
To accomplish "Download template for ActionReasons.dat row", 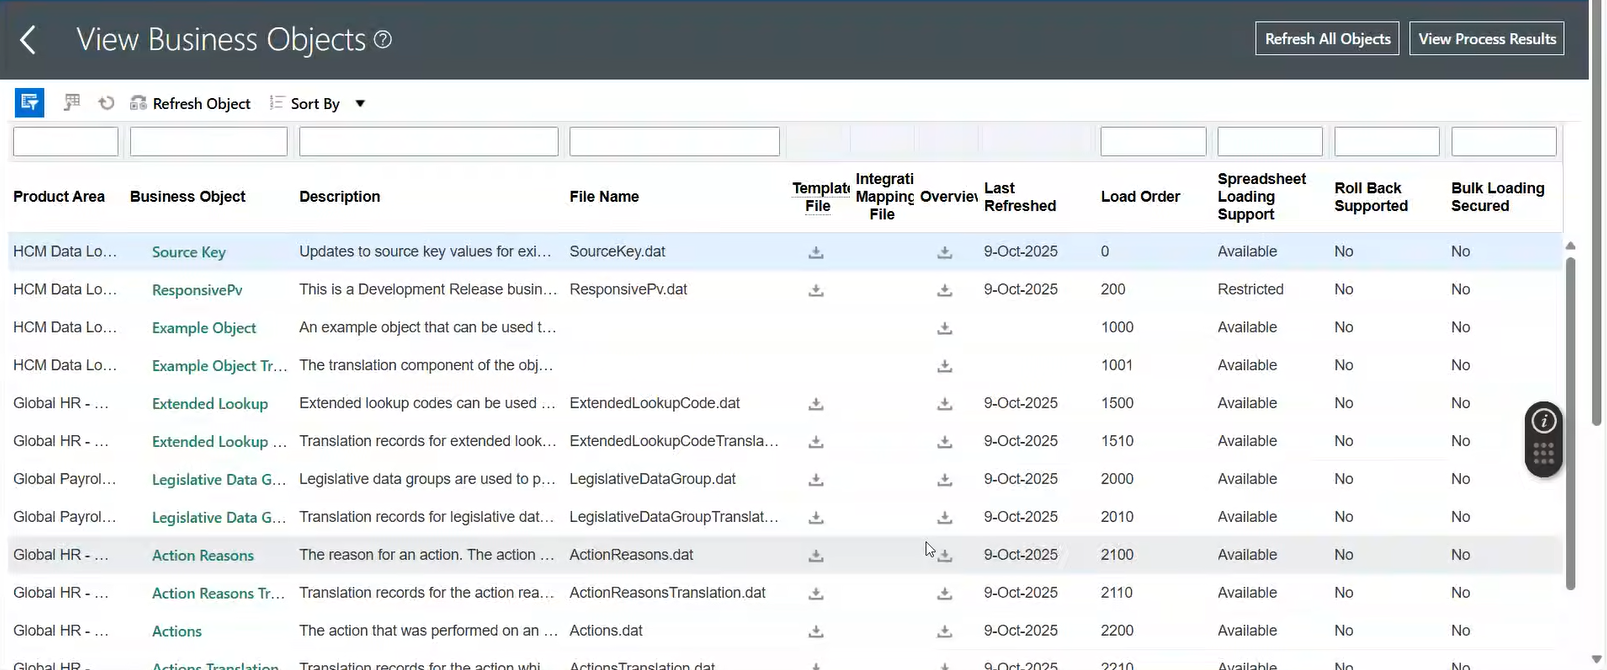I will tap(816, 556).
